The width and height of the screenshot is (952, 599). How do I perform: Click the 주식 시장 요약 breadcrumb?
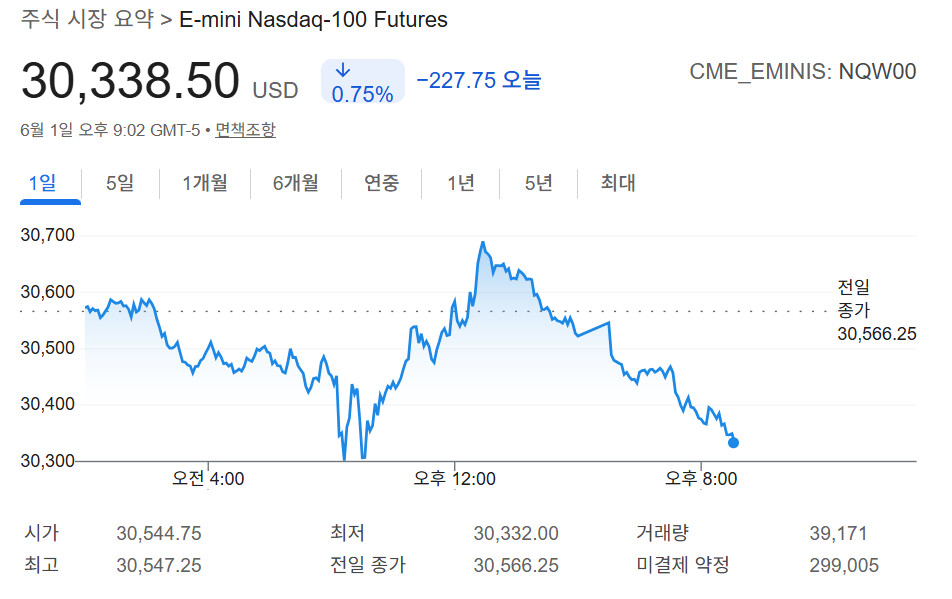coord(87,19)
